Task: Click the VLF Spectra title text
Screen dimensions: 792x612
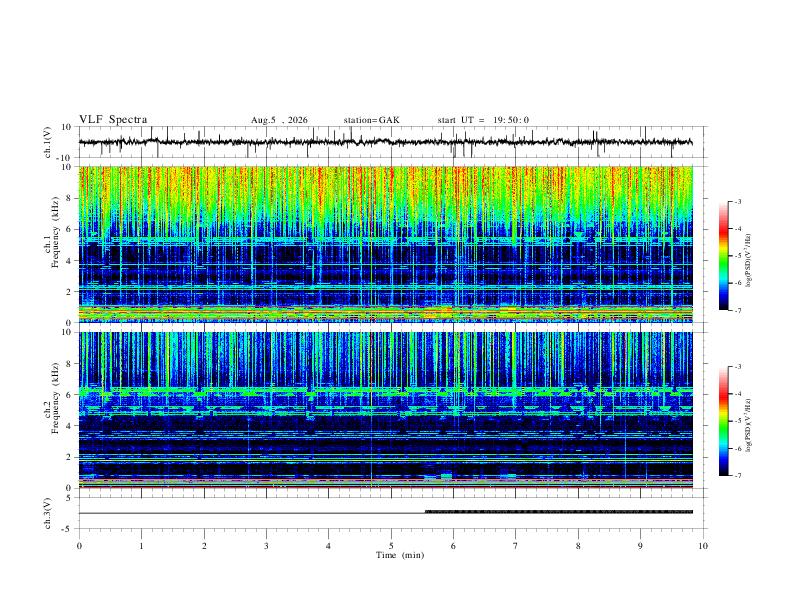Action: (x=113, y=120)
